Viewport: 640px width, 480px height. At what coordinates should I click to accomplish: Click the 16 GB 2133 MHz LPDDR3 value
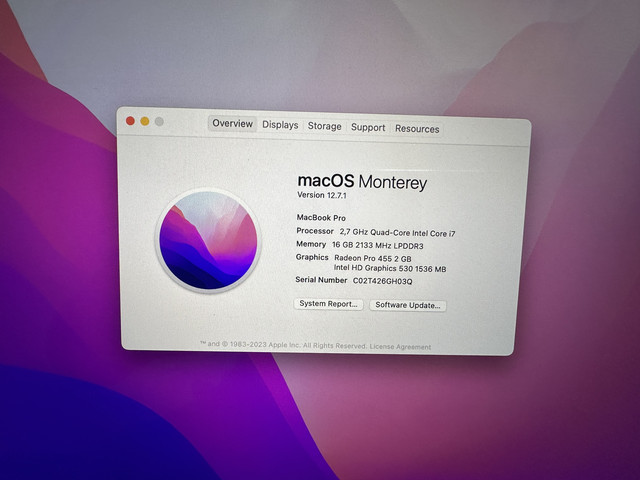pyautogui.click(x=378, y=245)
